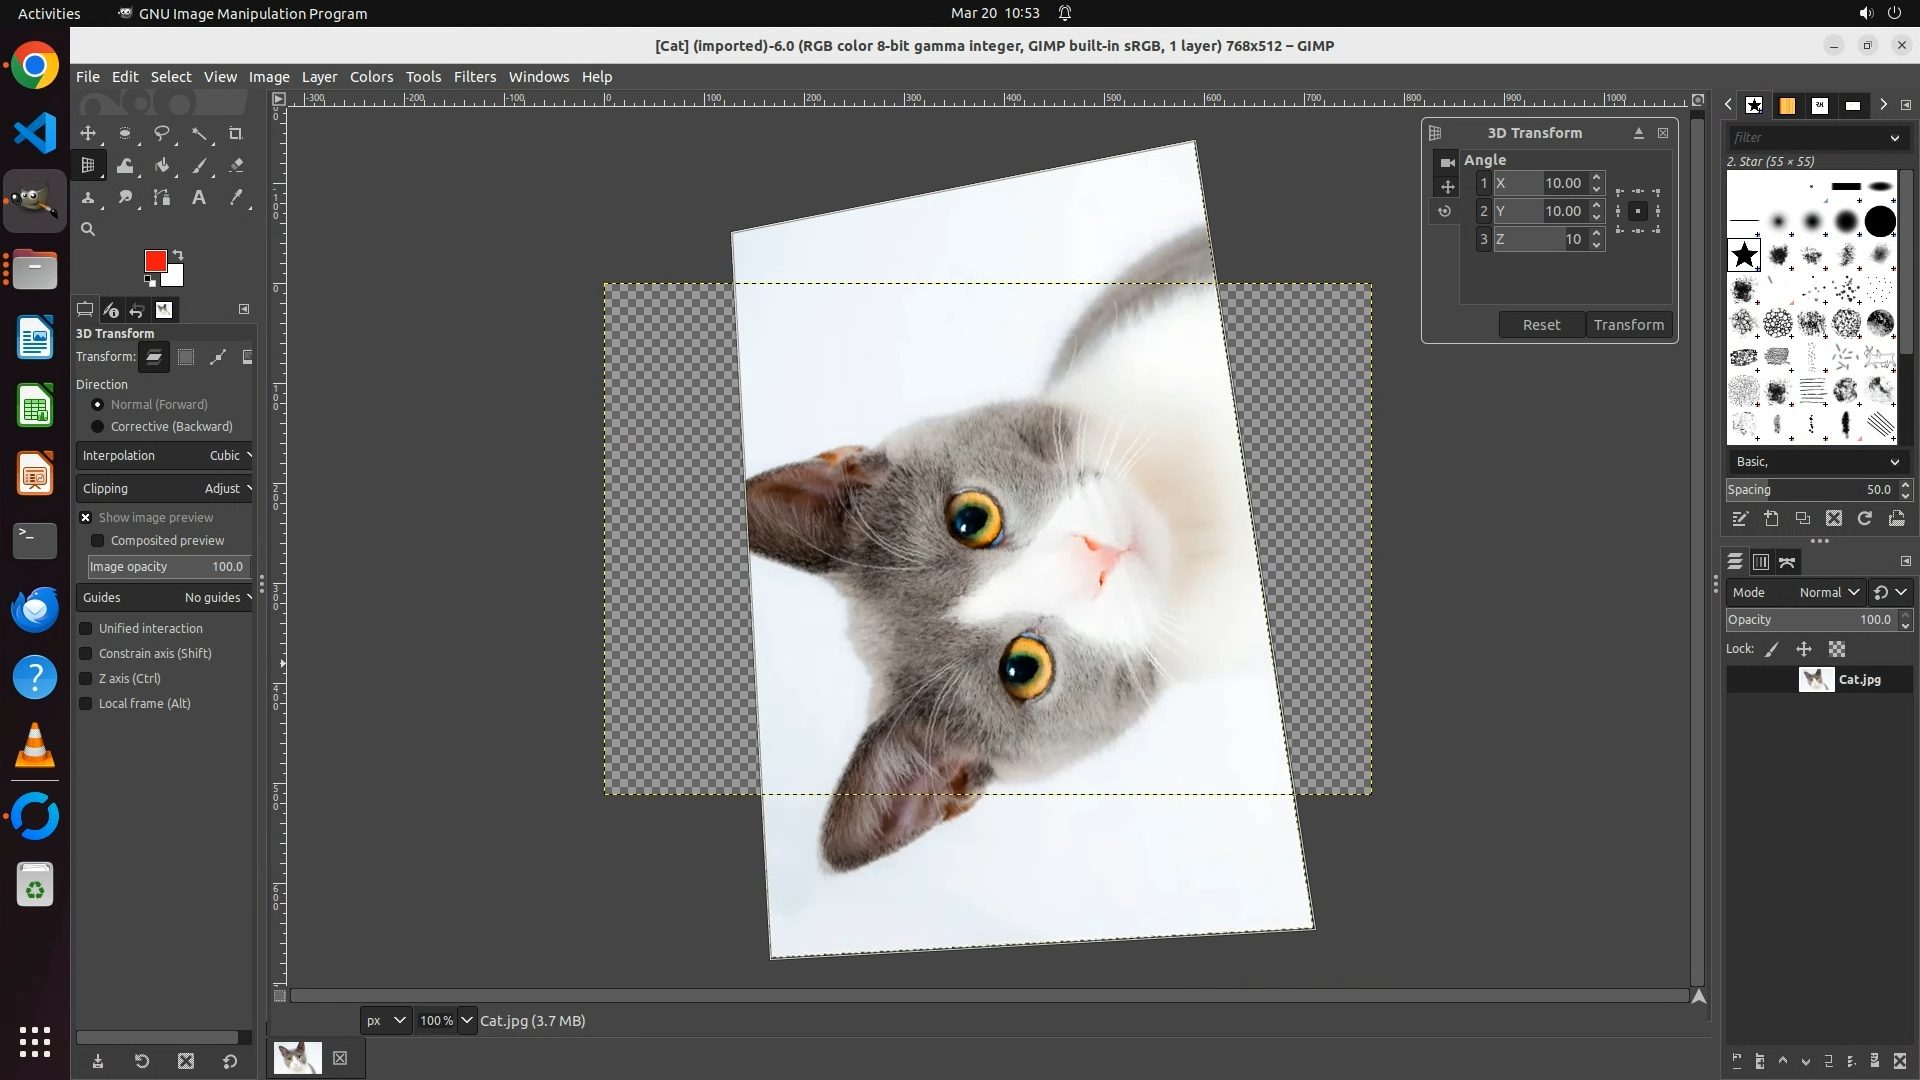The width and height of the screenshot is (1920, 1080).
Task: Enable Composited preview checkbox
Action: 98,541
